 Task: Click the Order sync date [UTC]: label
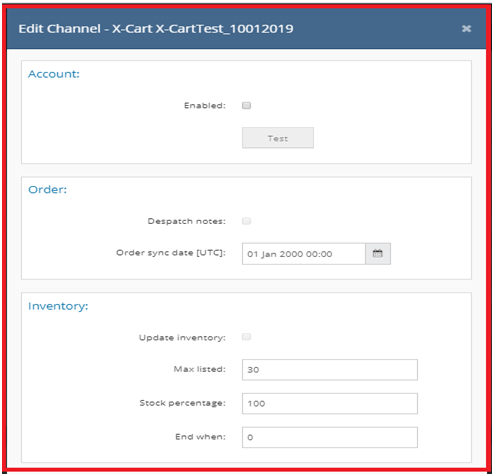click(x=171, y=253)
